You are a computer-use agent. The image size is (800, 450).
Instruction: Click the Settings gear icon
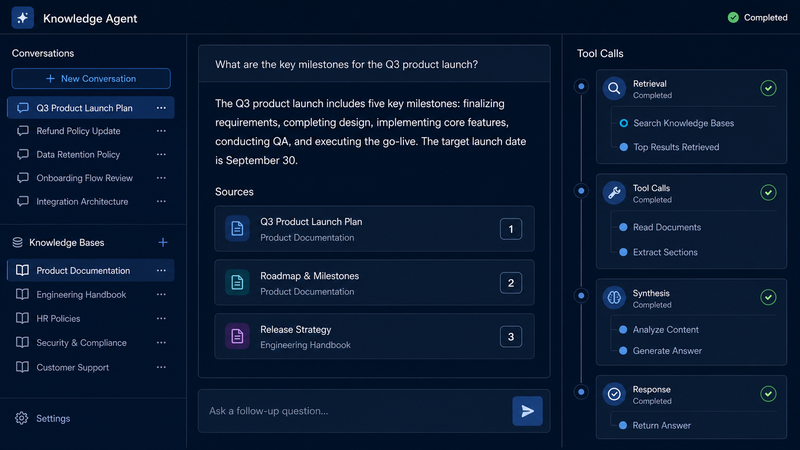21,418
